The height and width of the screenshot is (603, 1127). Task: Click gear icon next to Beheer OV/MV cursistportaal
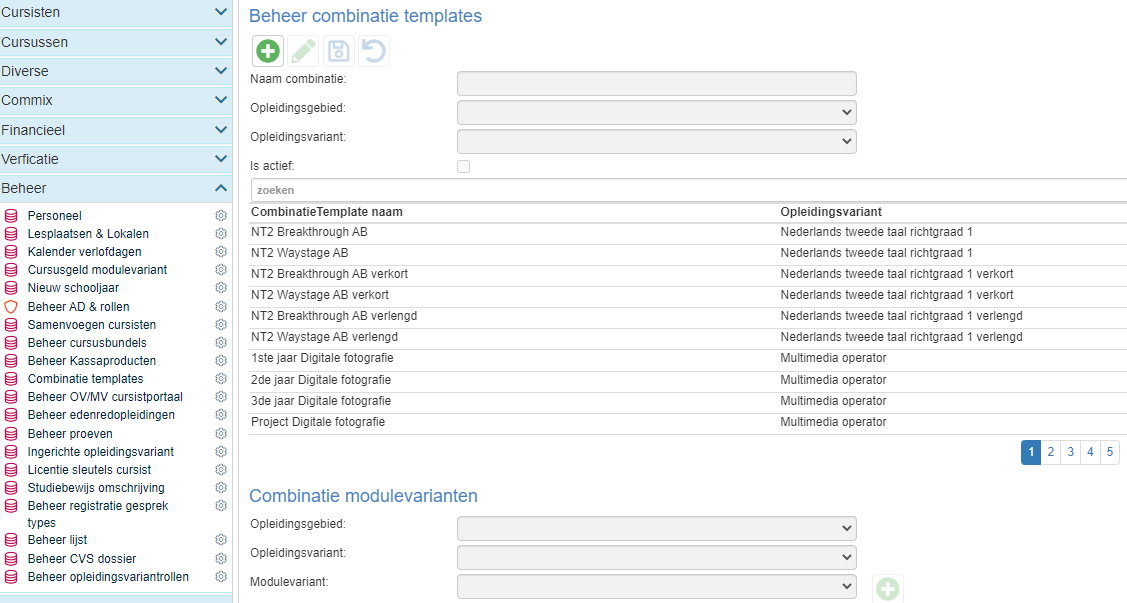click(x=221, y=397)
